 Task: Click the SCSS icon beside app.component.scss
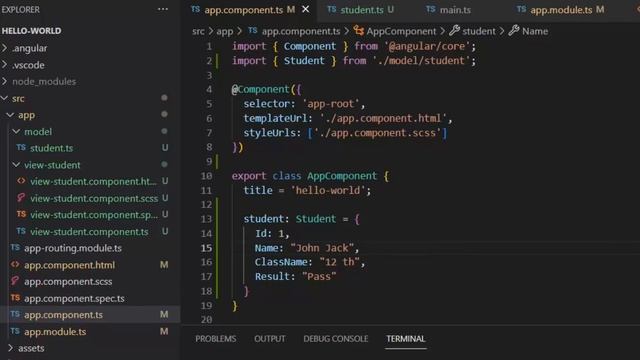pyautogui.click(x=15, y=281)
